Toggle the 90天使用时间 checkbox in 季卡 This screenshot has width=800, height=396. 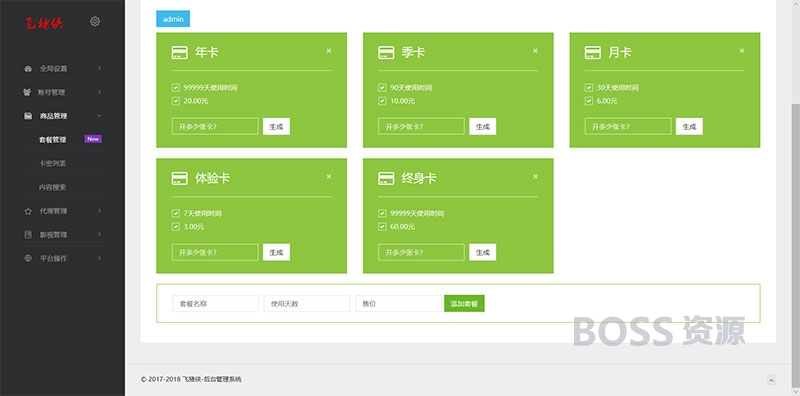coord(382,88)
